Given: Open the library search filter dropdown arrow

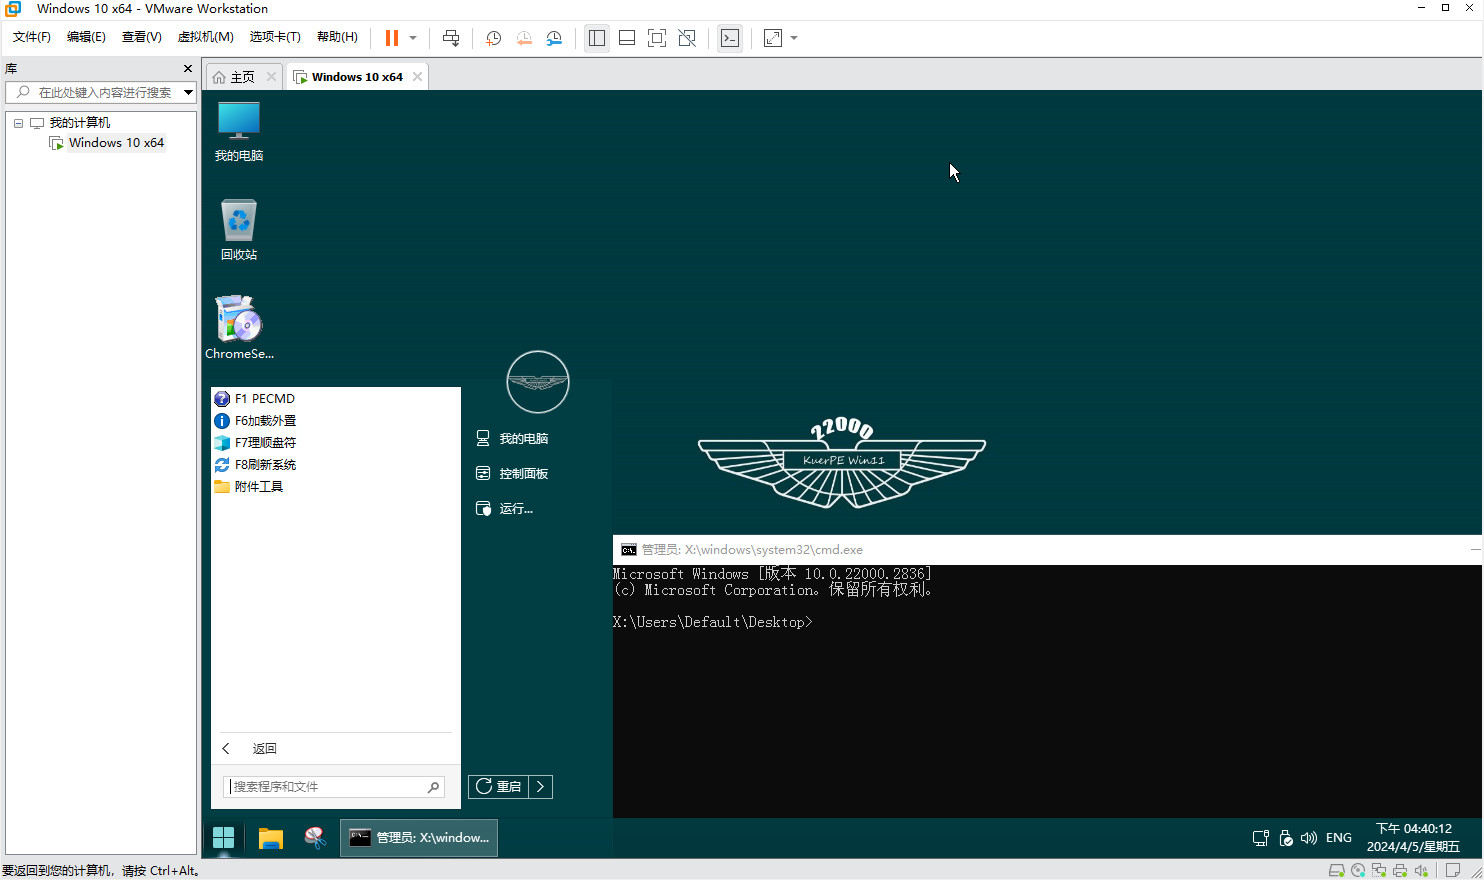Looking at the screenshot, I should [188, 92].
